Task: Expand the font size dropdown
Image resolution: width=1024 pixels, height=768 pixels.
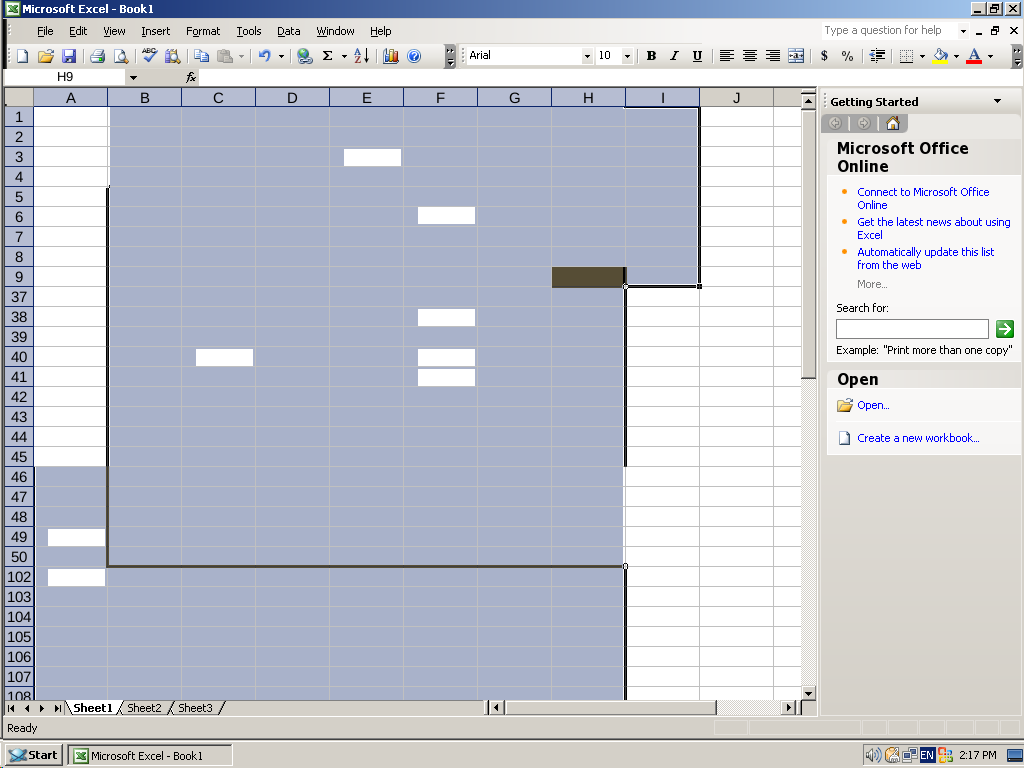Action: (627, 56)
